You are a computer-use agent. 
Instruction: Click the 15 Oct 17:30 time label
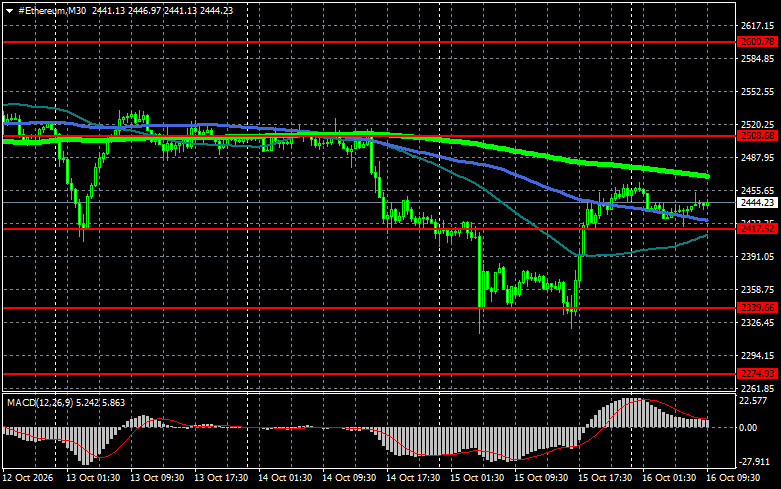(605, 478)
